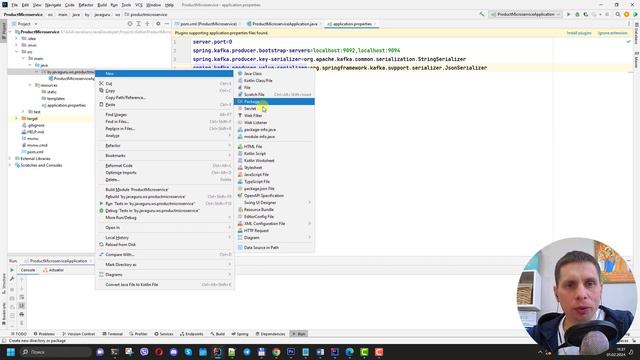The image size is (640, 360).
Task: Select Optimize Imports in context menu
Action: tap(164, 172)
